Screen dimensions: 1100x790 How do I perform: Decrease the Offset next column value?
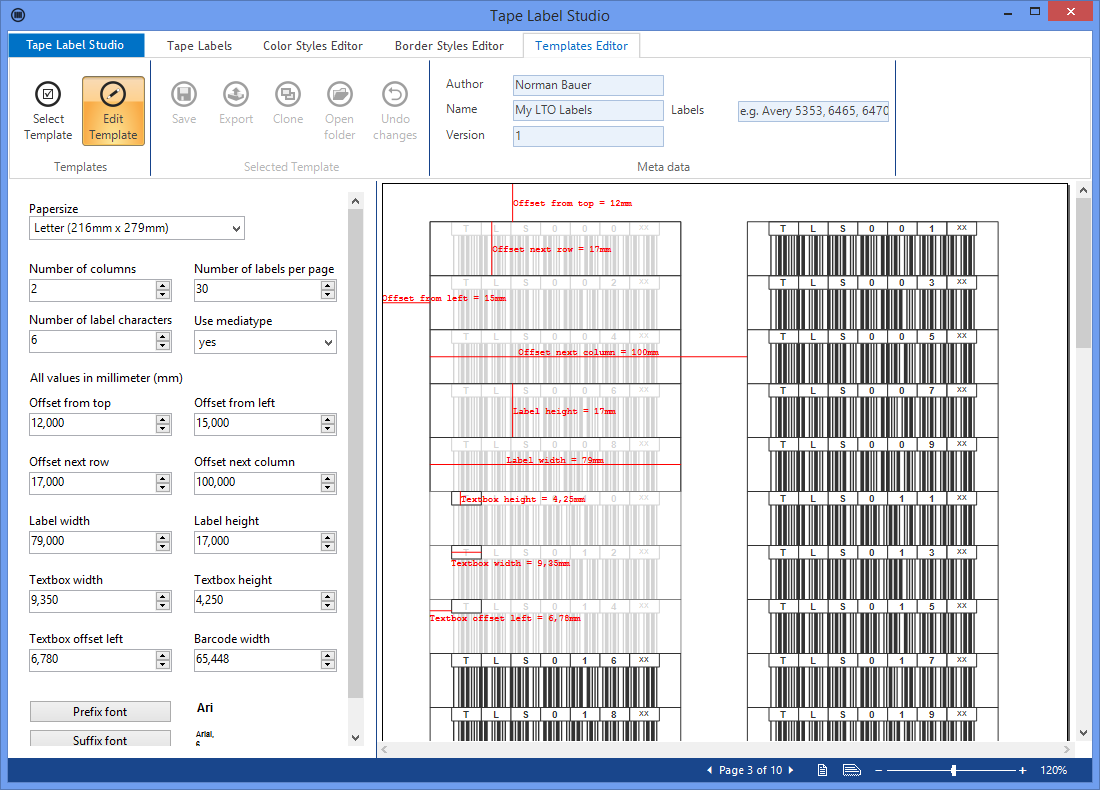pos(328,488)
